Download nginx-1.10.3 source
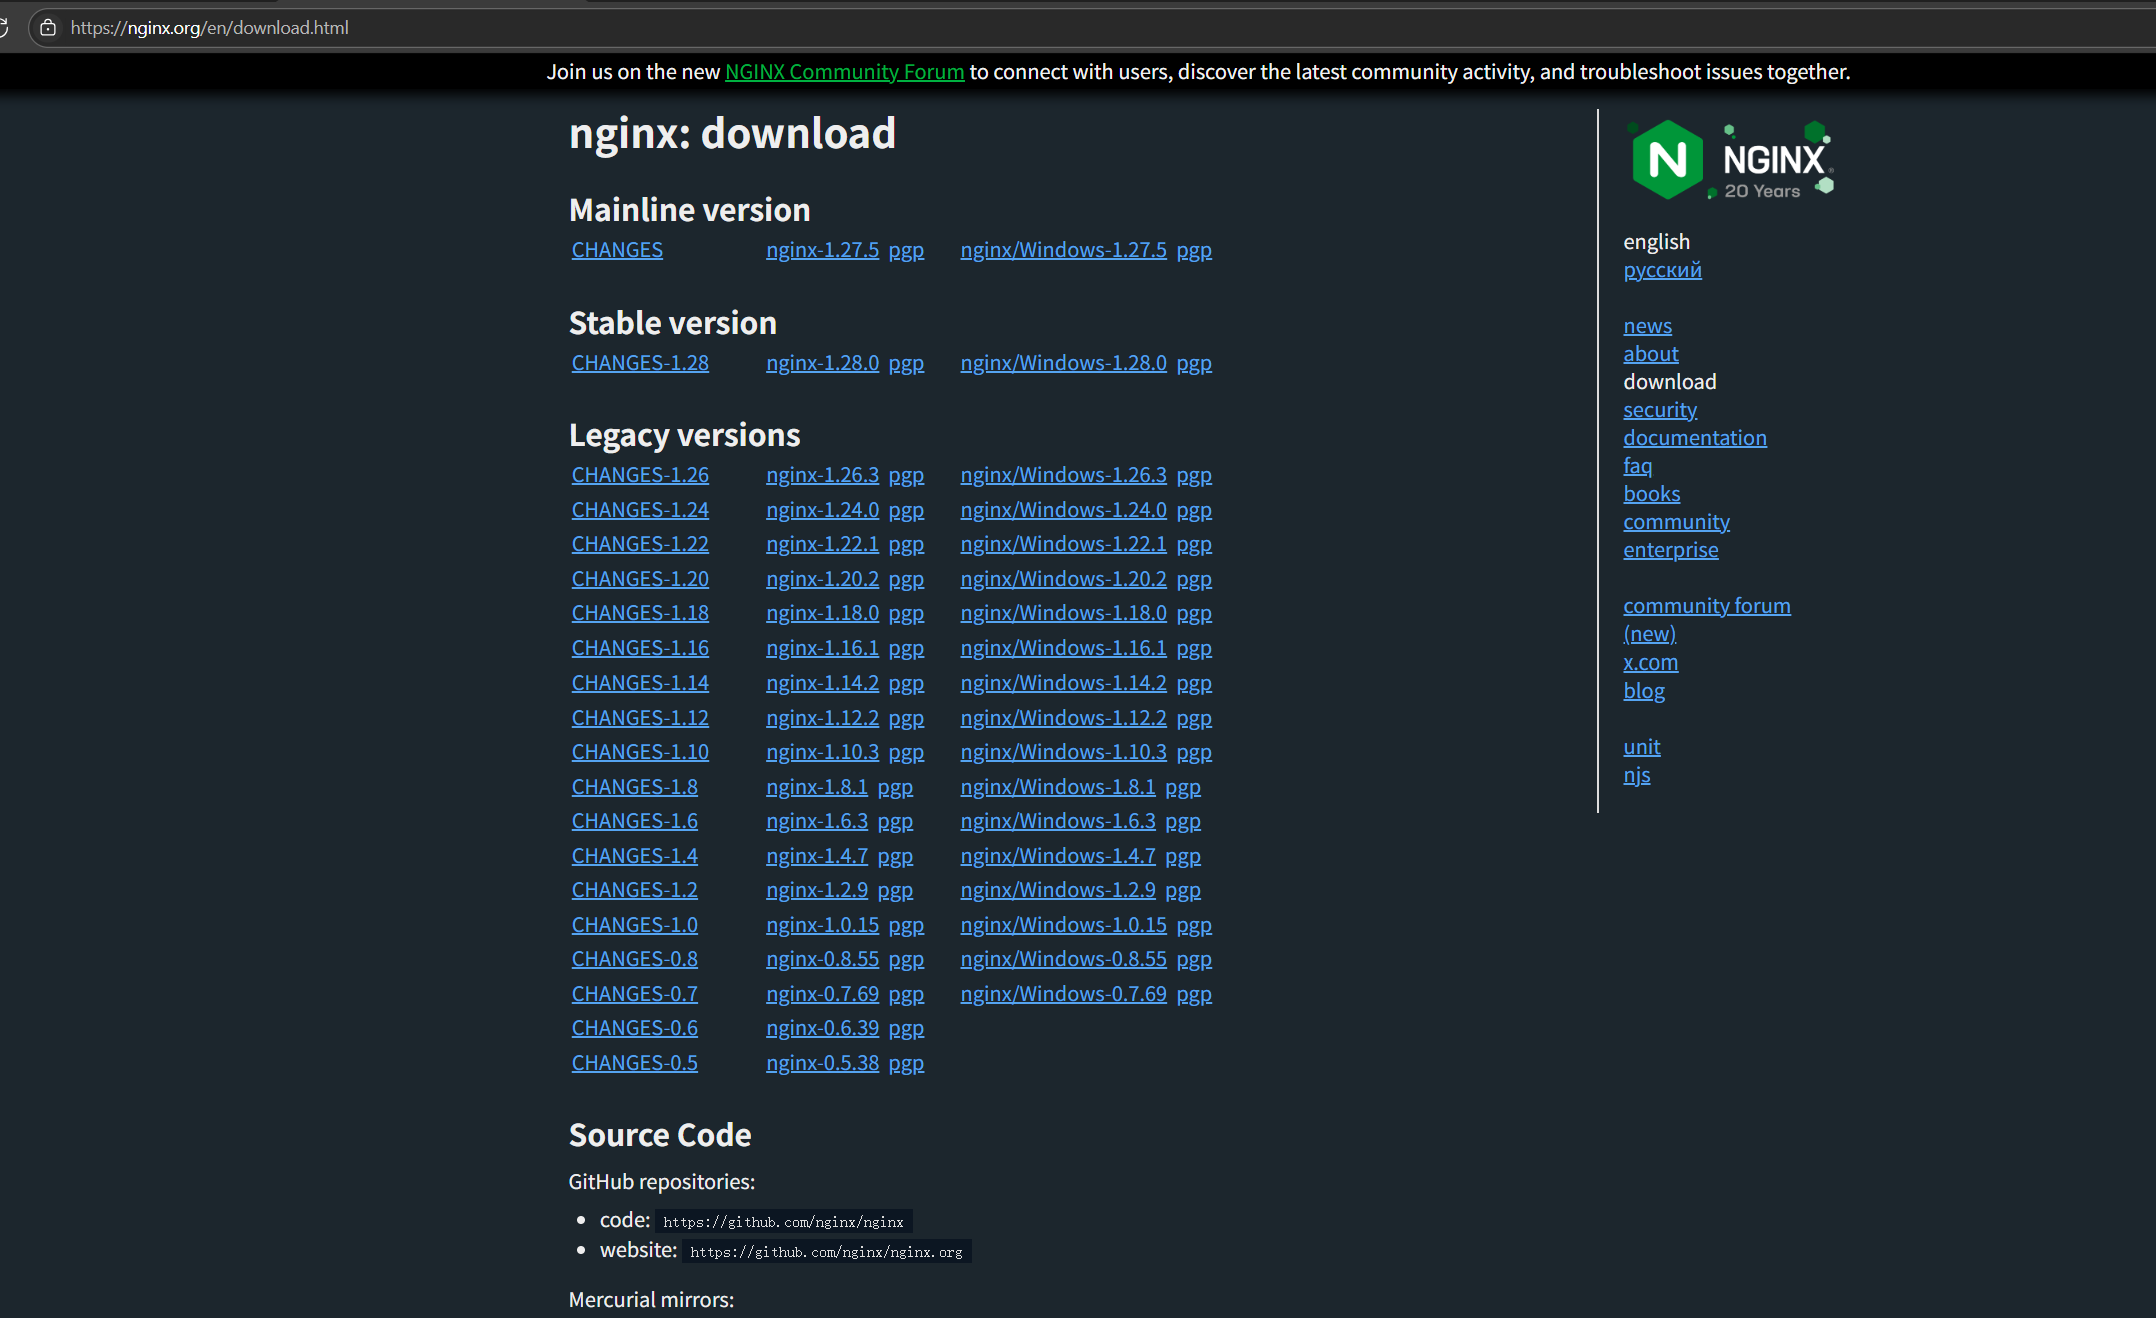 tap(822, 752)
